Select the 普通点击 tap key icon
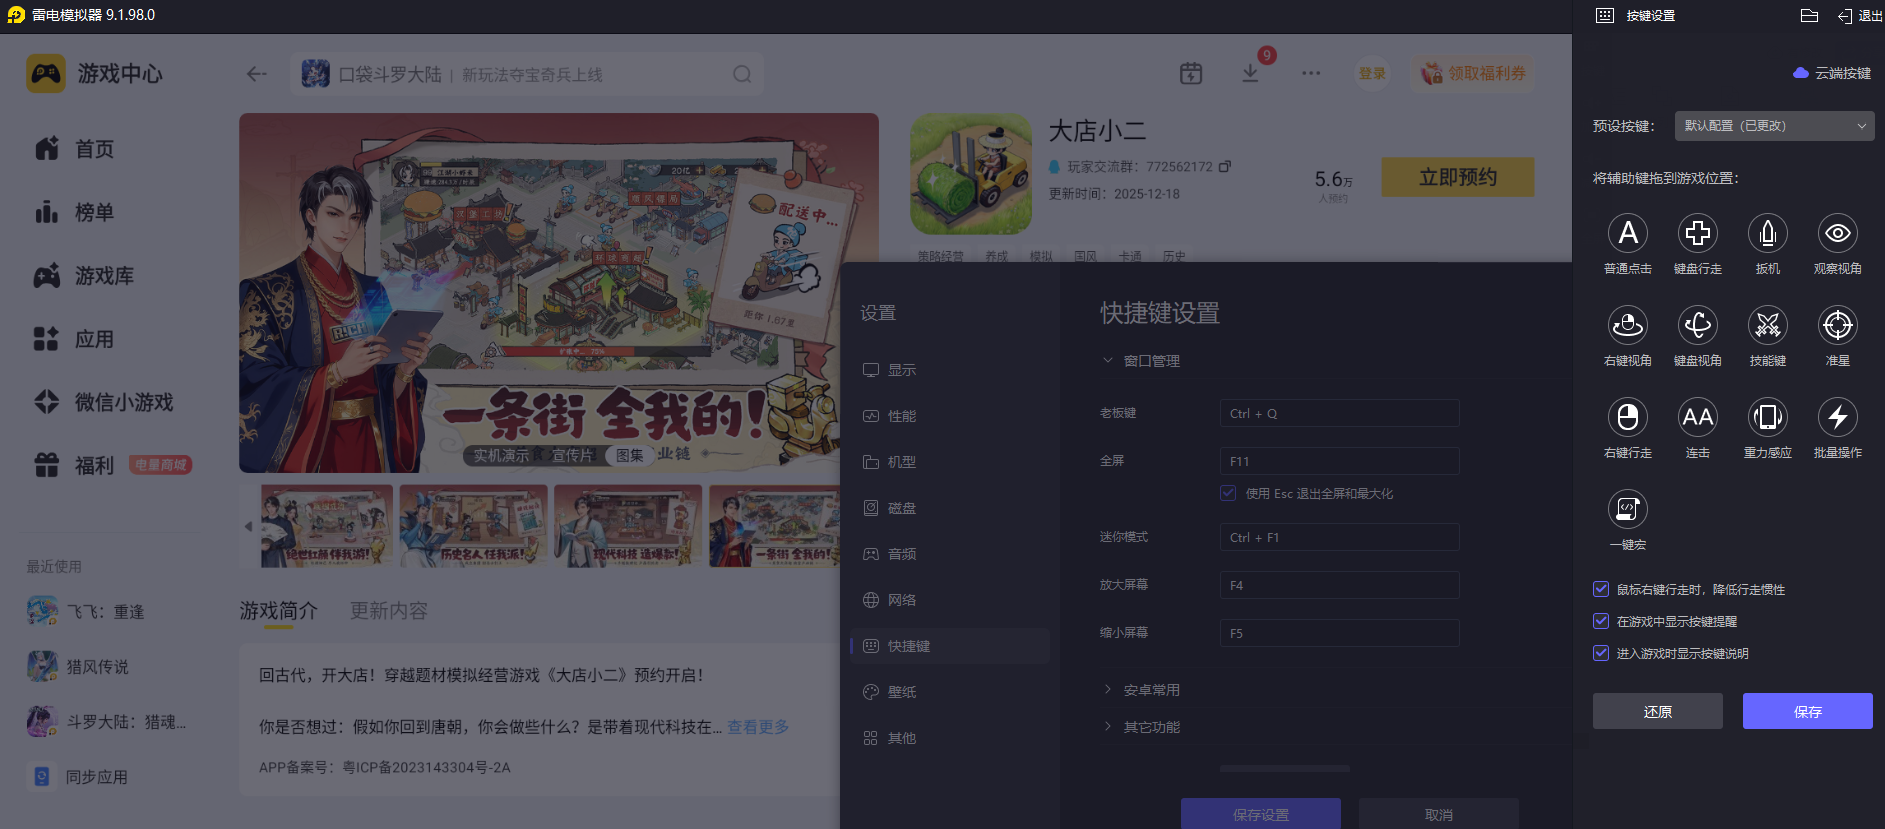The width and height of the screenshot is (1885, 829). coord(1627,234)
